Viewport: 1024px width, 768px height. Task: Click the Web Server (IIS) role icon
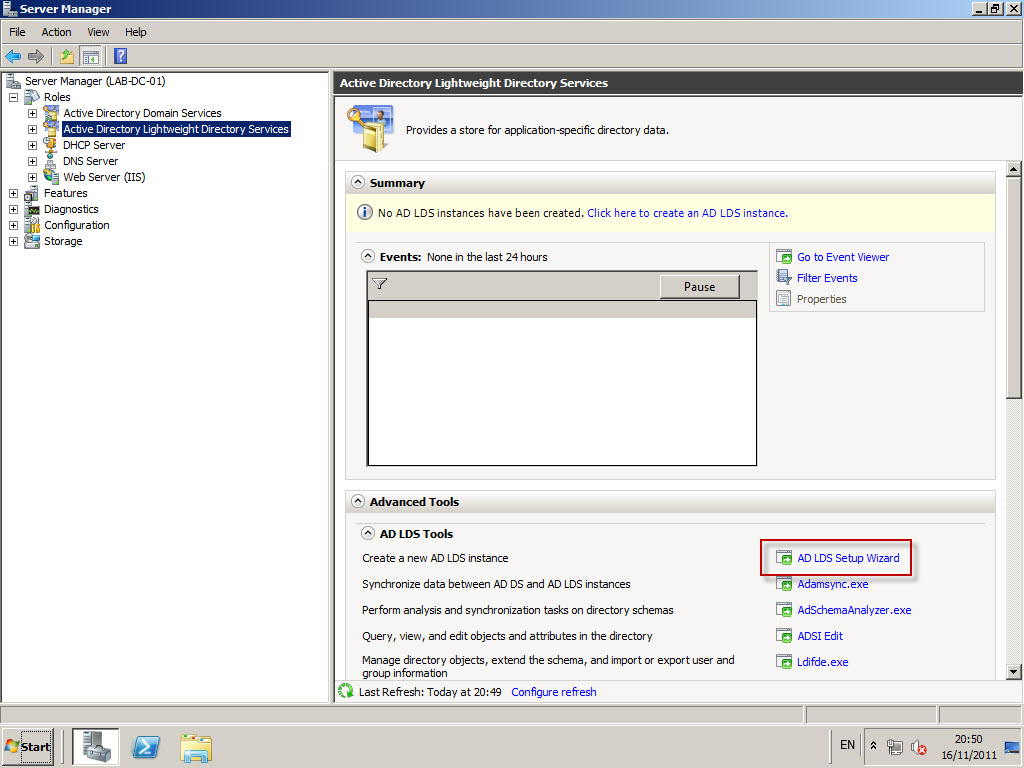pos(51,176)
